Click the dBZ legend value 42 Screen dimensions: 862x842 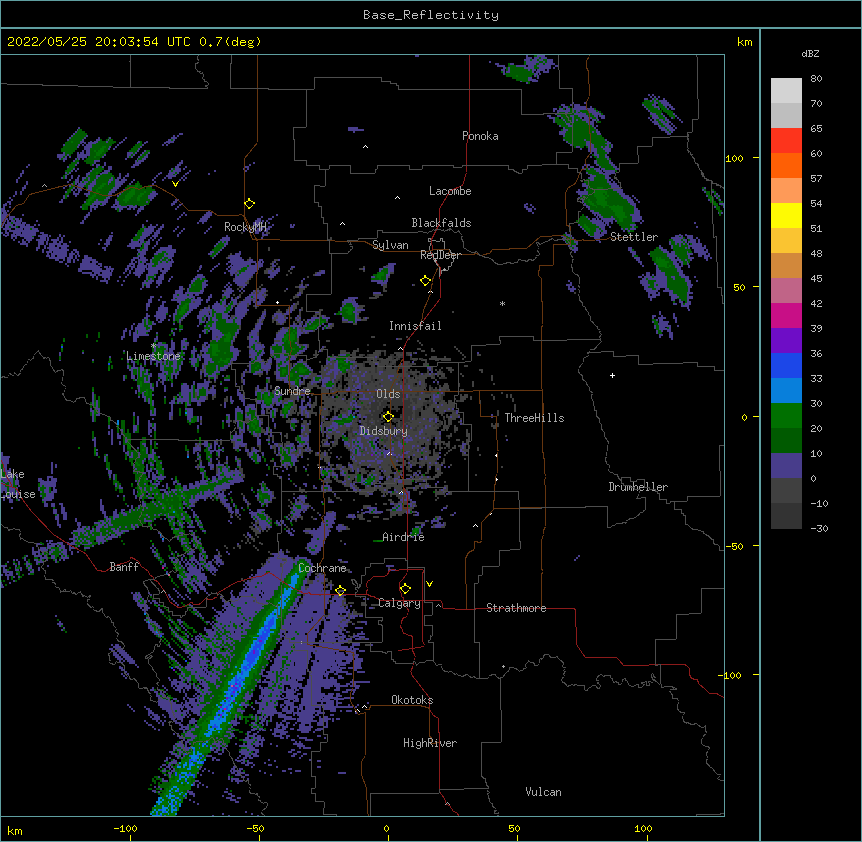coord(816,303)
